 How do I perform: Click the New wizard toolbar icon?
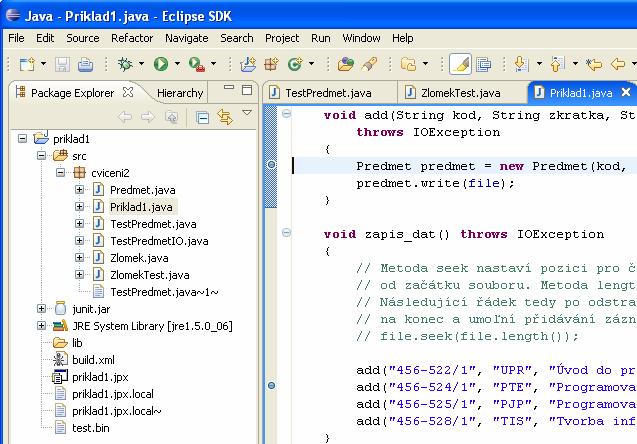[x=27, y=64]
